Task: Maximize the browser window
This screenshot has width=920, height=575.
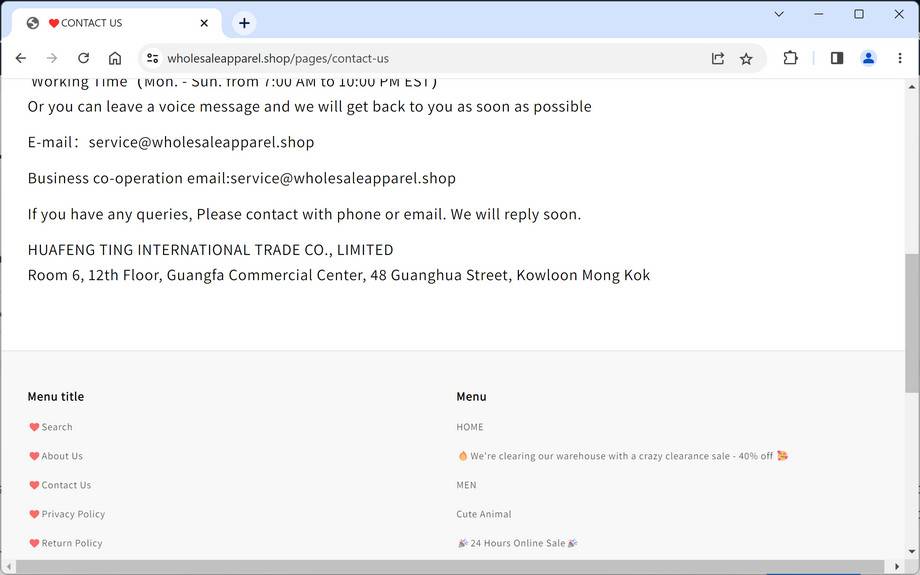Action: pos(859,14)
